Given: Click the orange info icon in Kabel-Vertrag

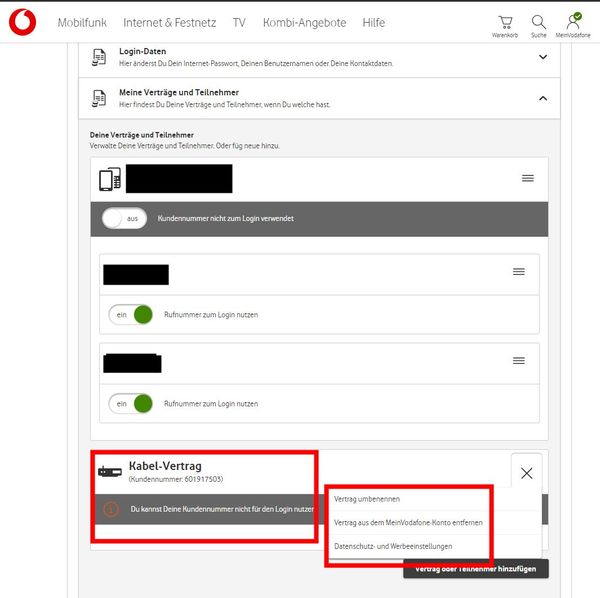Looking at the screenshot, I should pyautogui.click(x=111, y=509).
